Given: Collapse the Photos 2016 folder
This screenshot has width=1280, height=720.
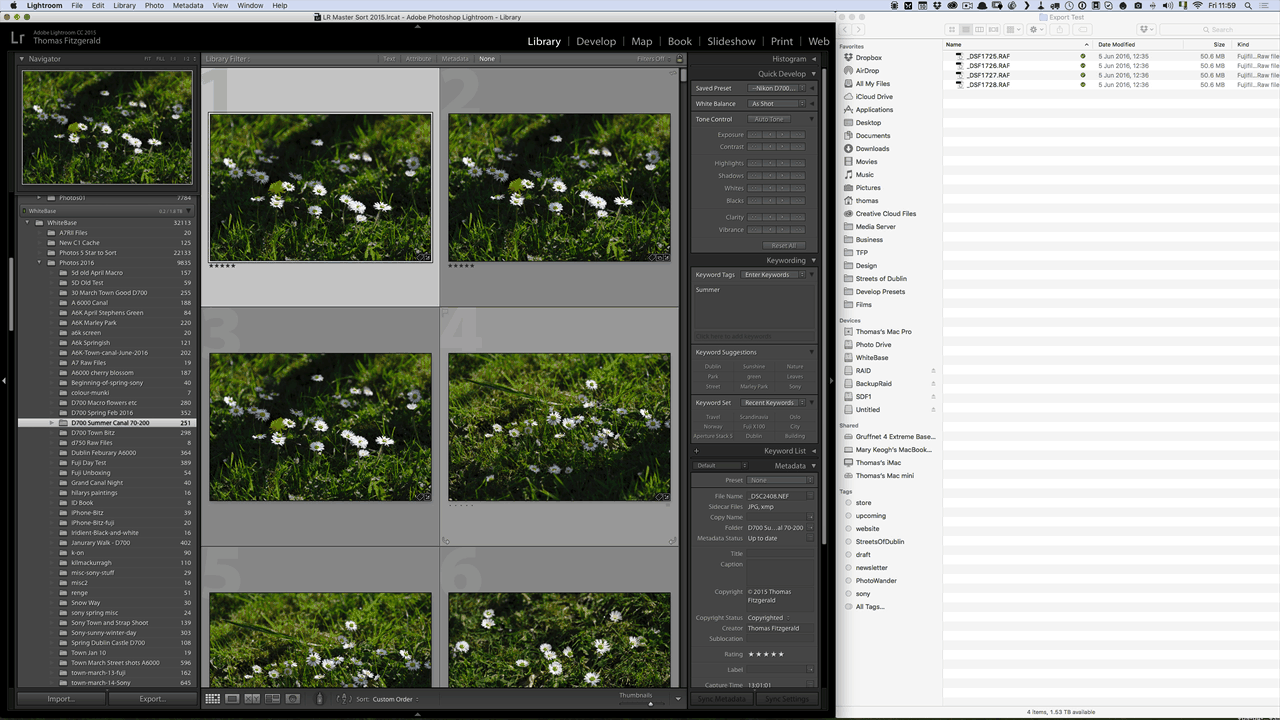Looking at the screenshot, I should (40, 263).
